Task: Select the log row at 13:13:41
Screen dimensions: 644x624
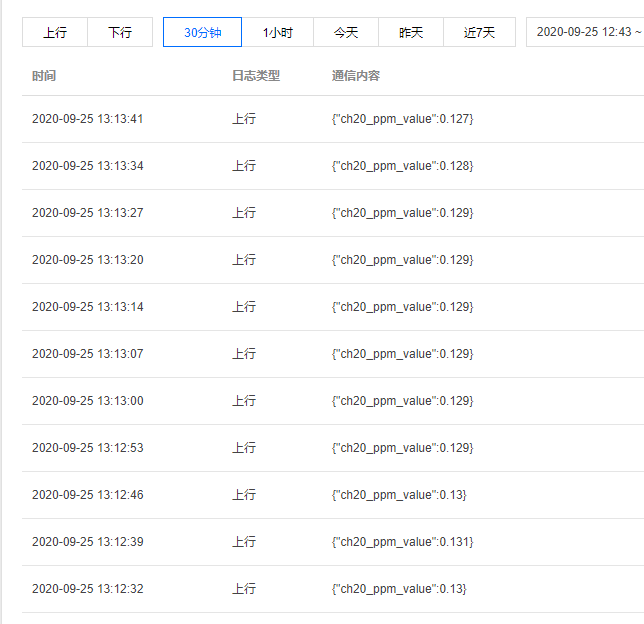Action: pyautogui.click(x=333, y=119)
